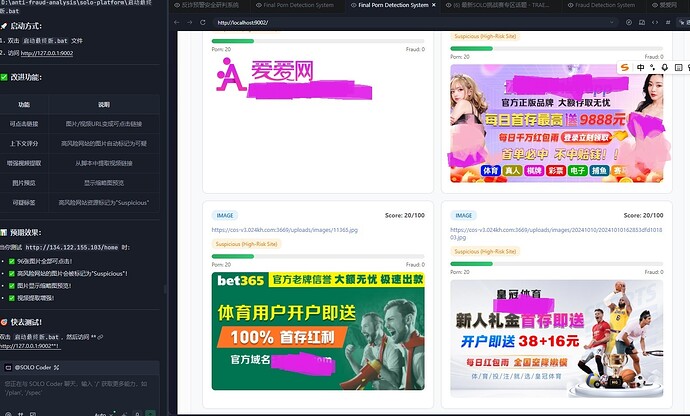Click the hash icon in browser toolbar

(x=668, y=22)
